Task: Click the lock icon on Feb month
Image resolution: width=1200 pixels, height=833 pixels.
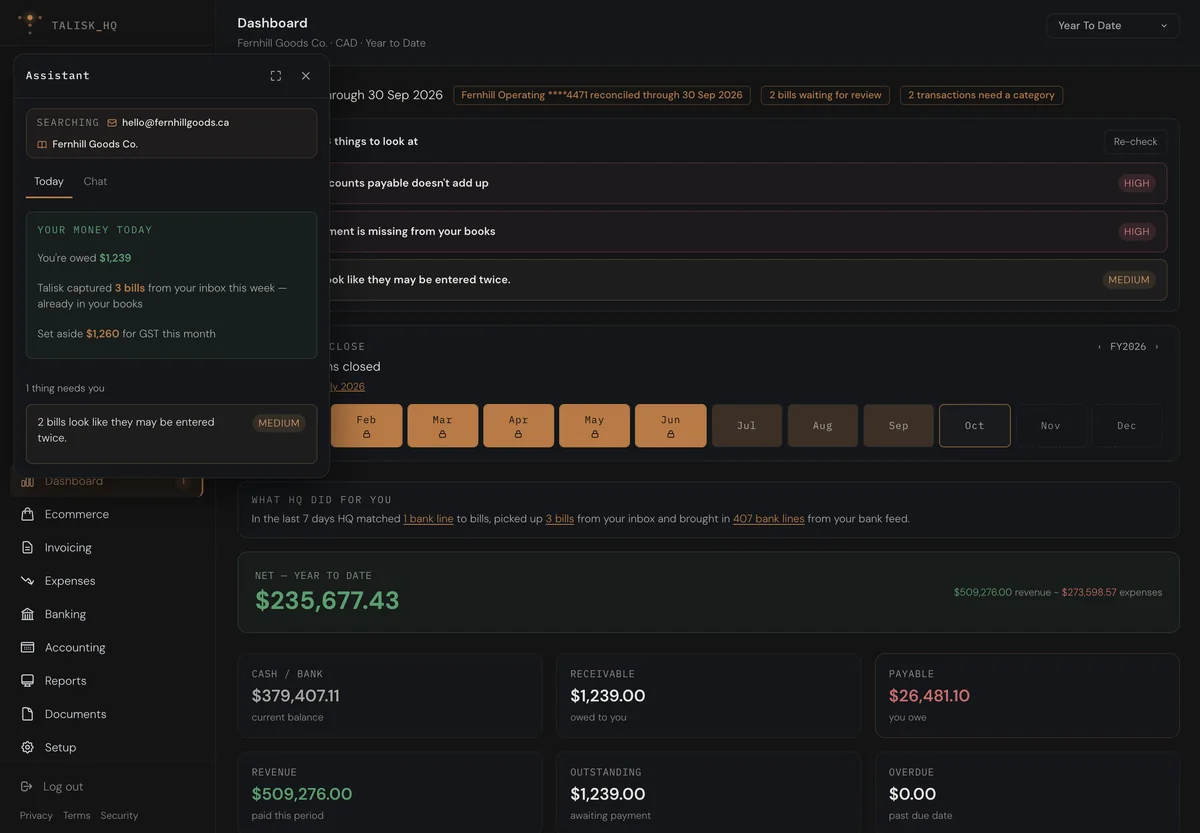Action: (x=367, y=435)
